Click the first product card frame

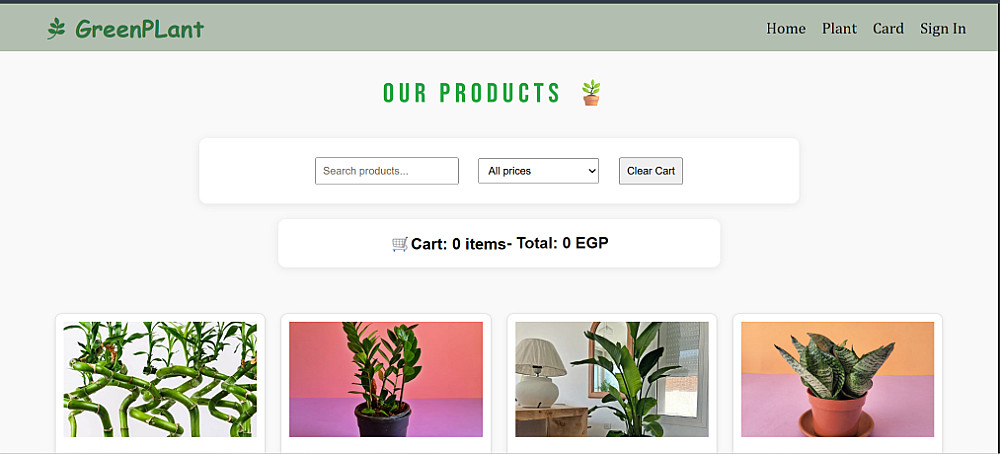(160, 383)
